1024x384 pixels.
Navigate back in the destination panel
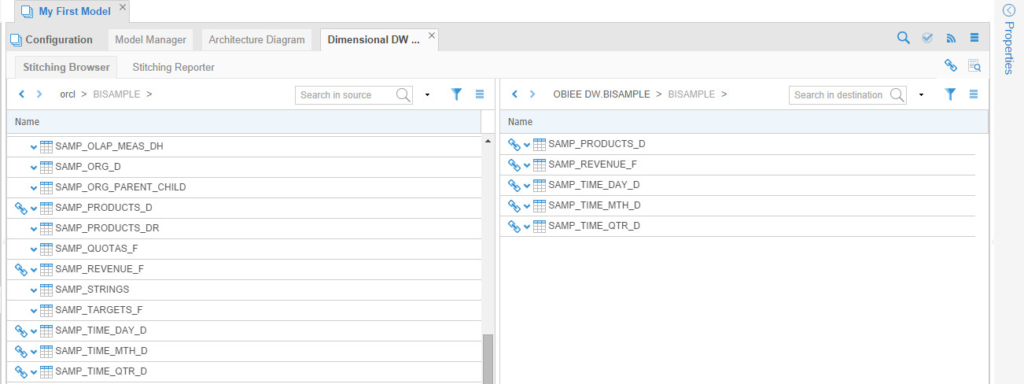pos(515,94)
